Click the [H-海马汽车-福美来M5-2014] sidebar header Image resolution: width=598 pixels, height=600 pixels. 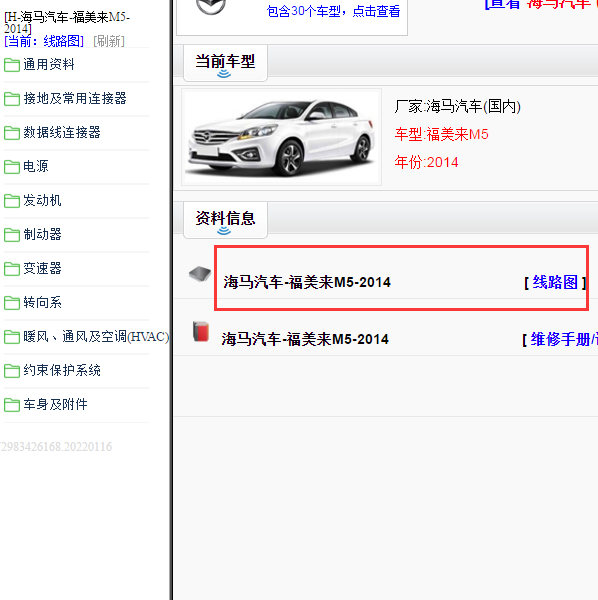[67, 23]
